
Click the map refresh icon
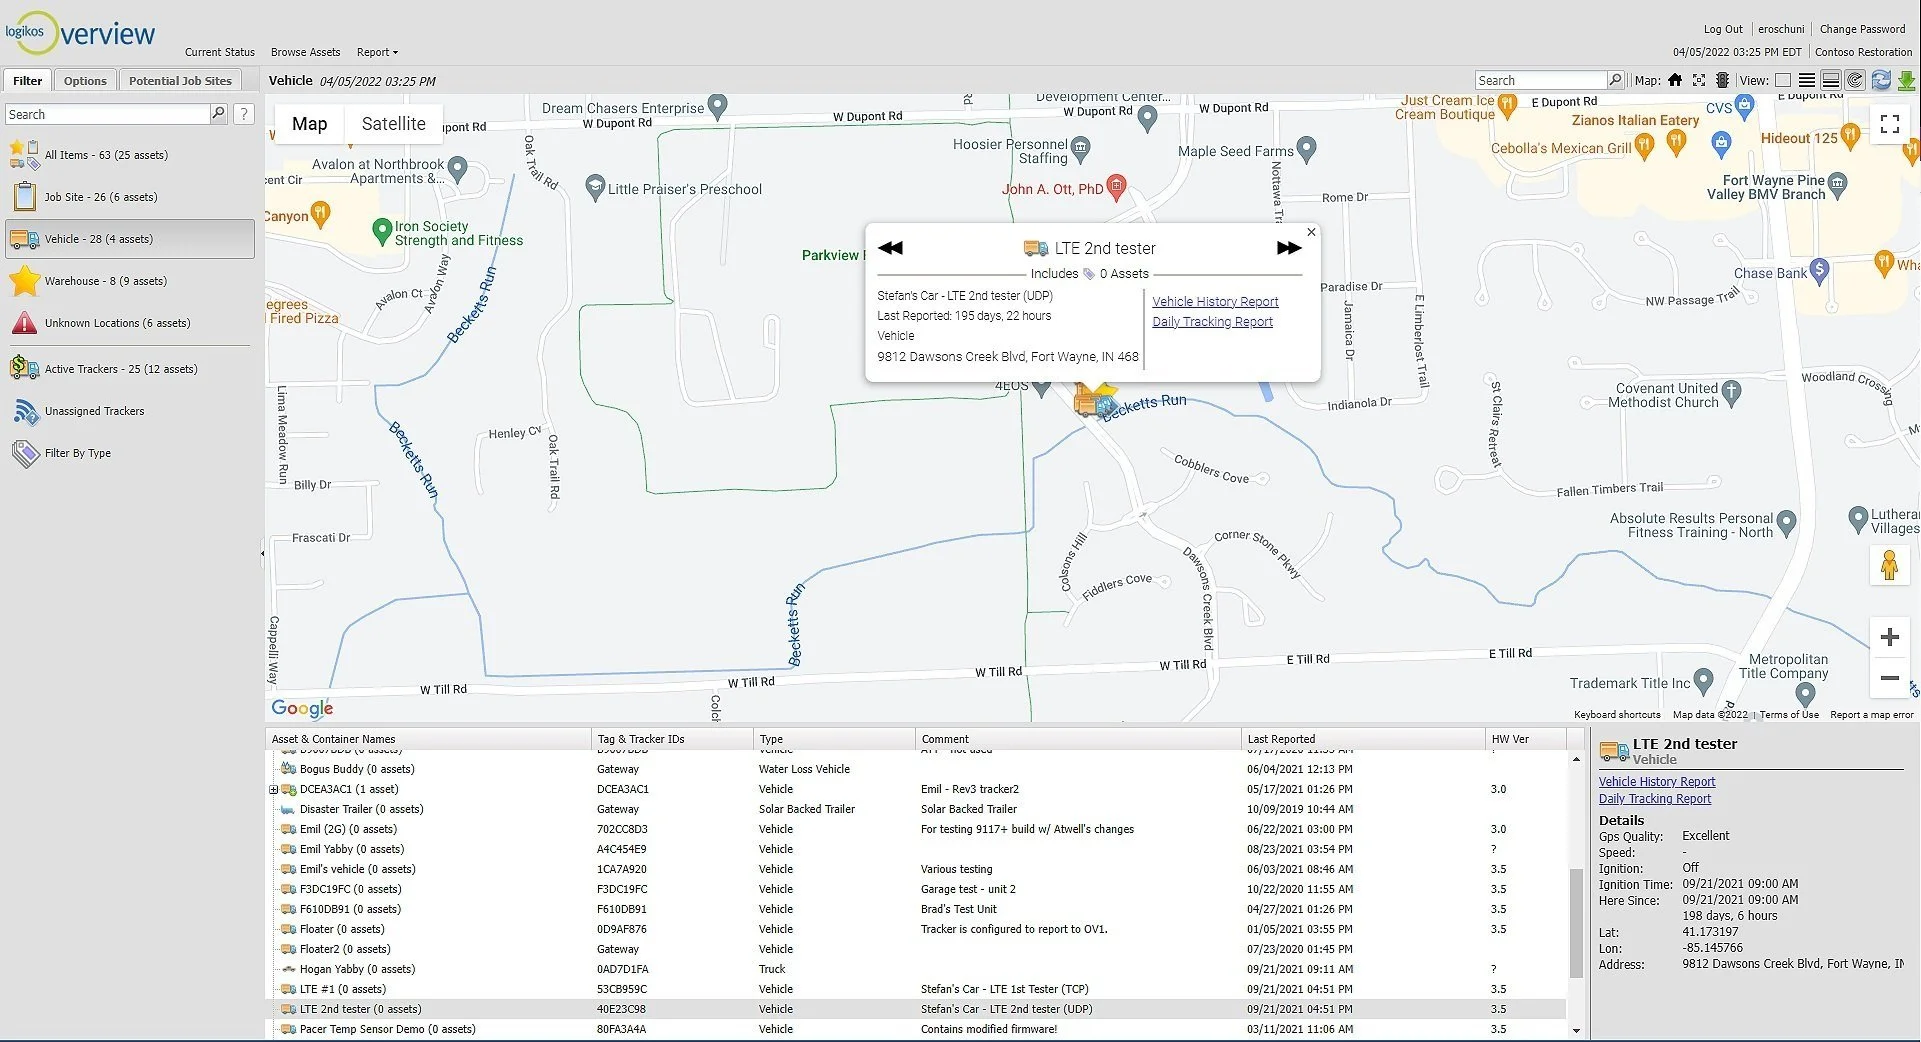pos(1881,80)
